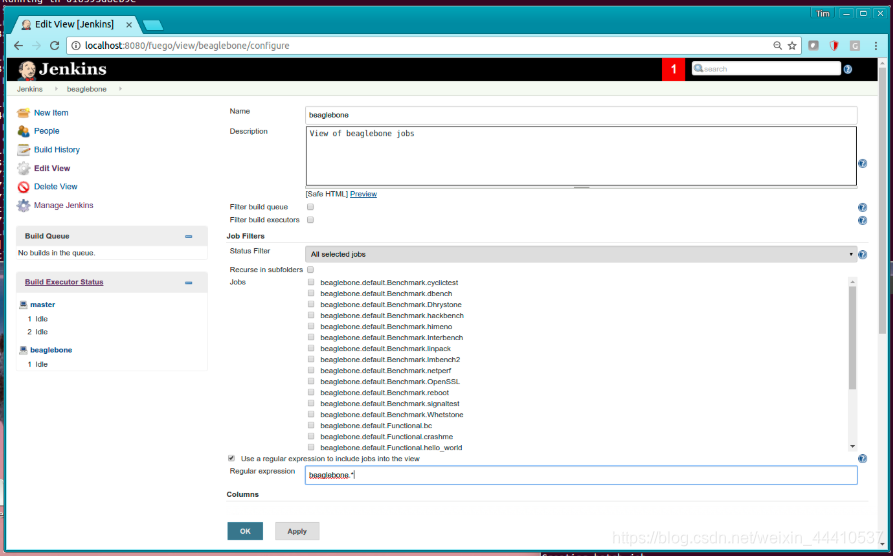Click the browser address bar URL
893x556 pixels.
pos(187,46)
